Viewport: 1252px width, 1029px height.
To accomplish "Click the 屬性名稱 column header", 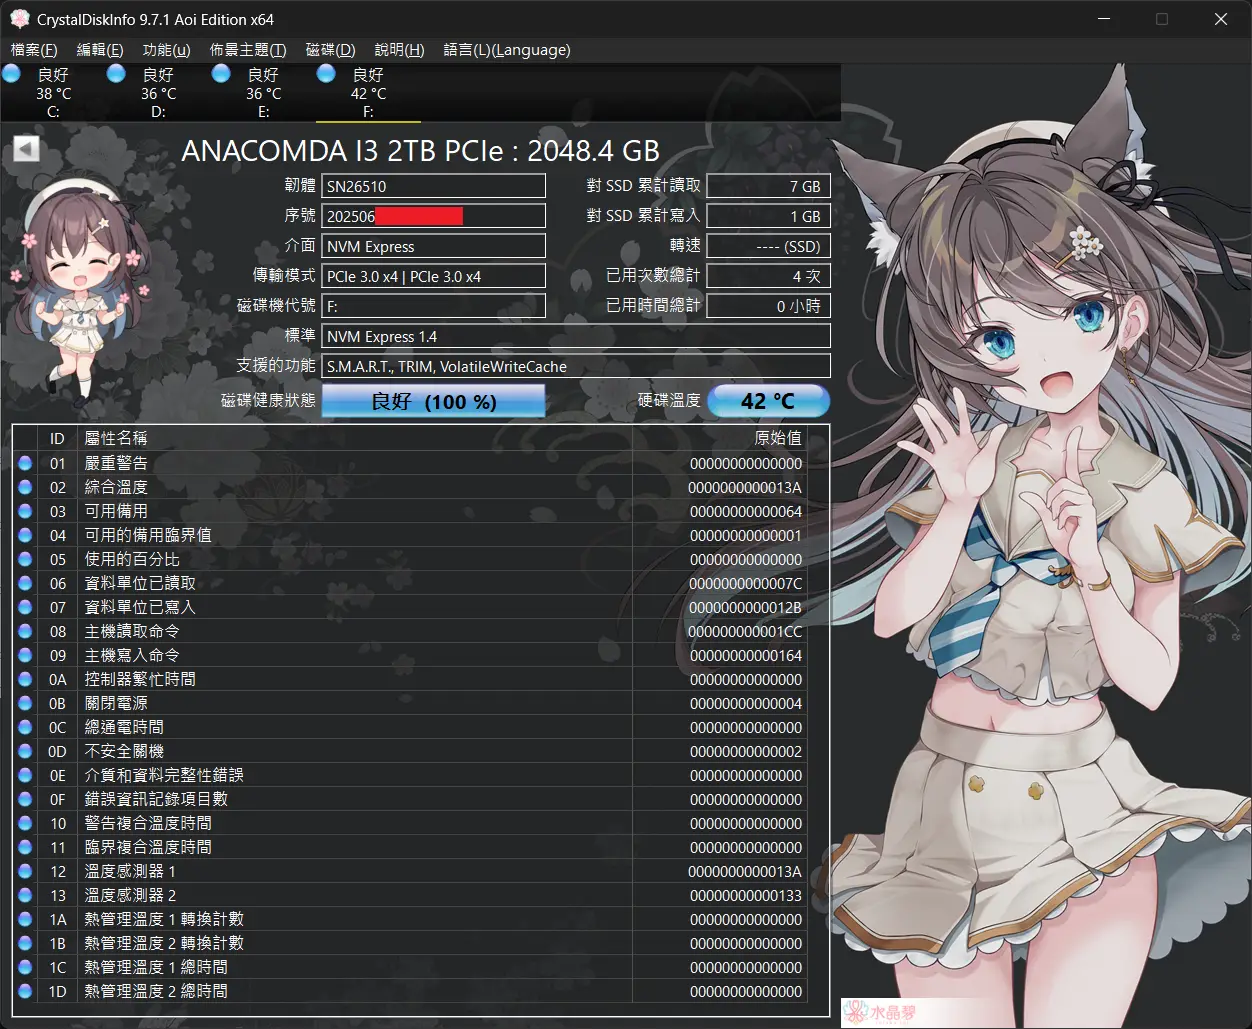I will pos(355,438).
